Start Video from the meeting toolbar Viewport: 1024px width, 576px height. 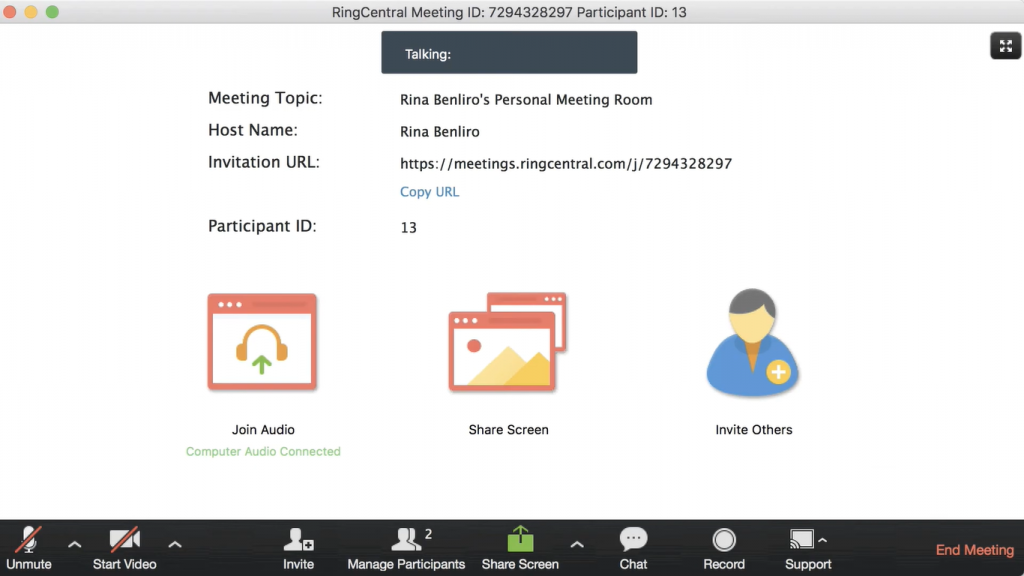point(124,549)
